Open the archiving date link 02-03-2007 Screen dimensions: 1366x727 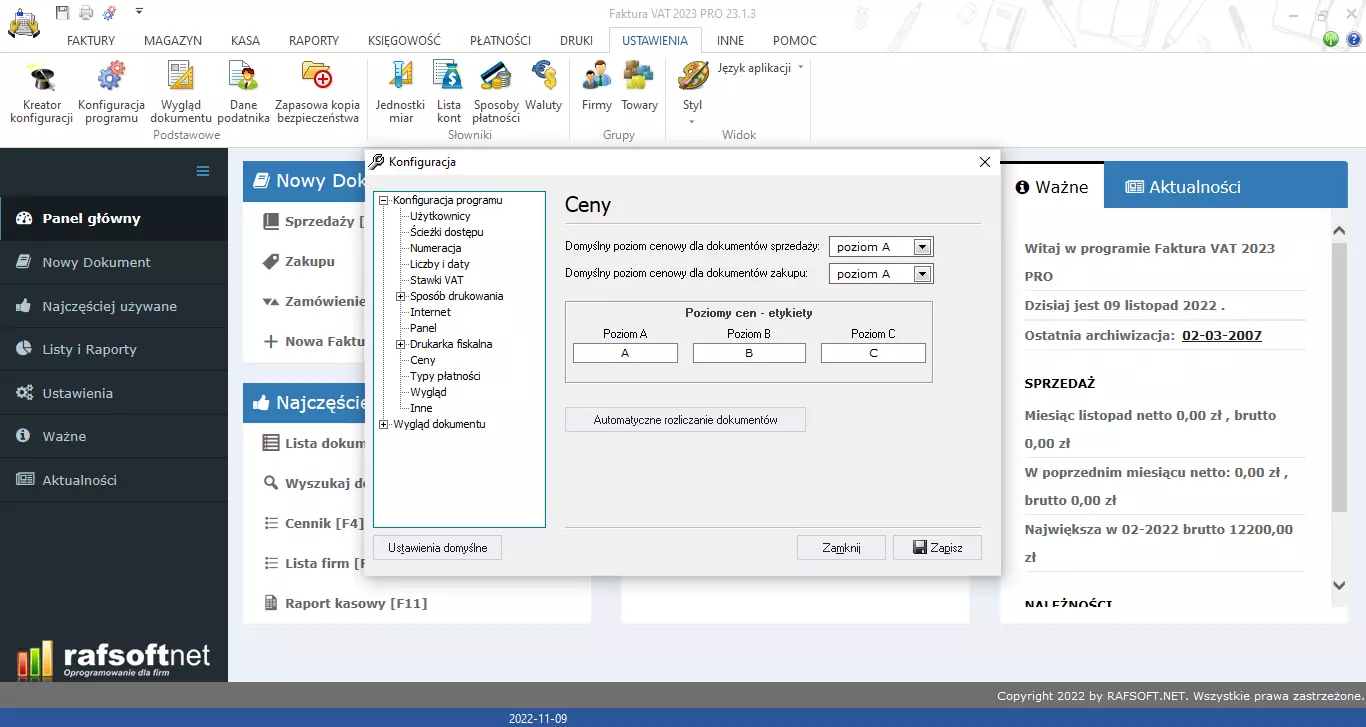(x=1222, y=335)
